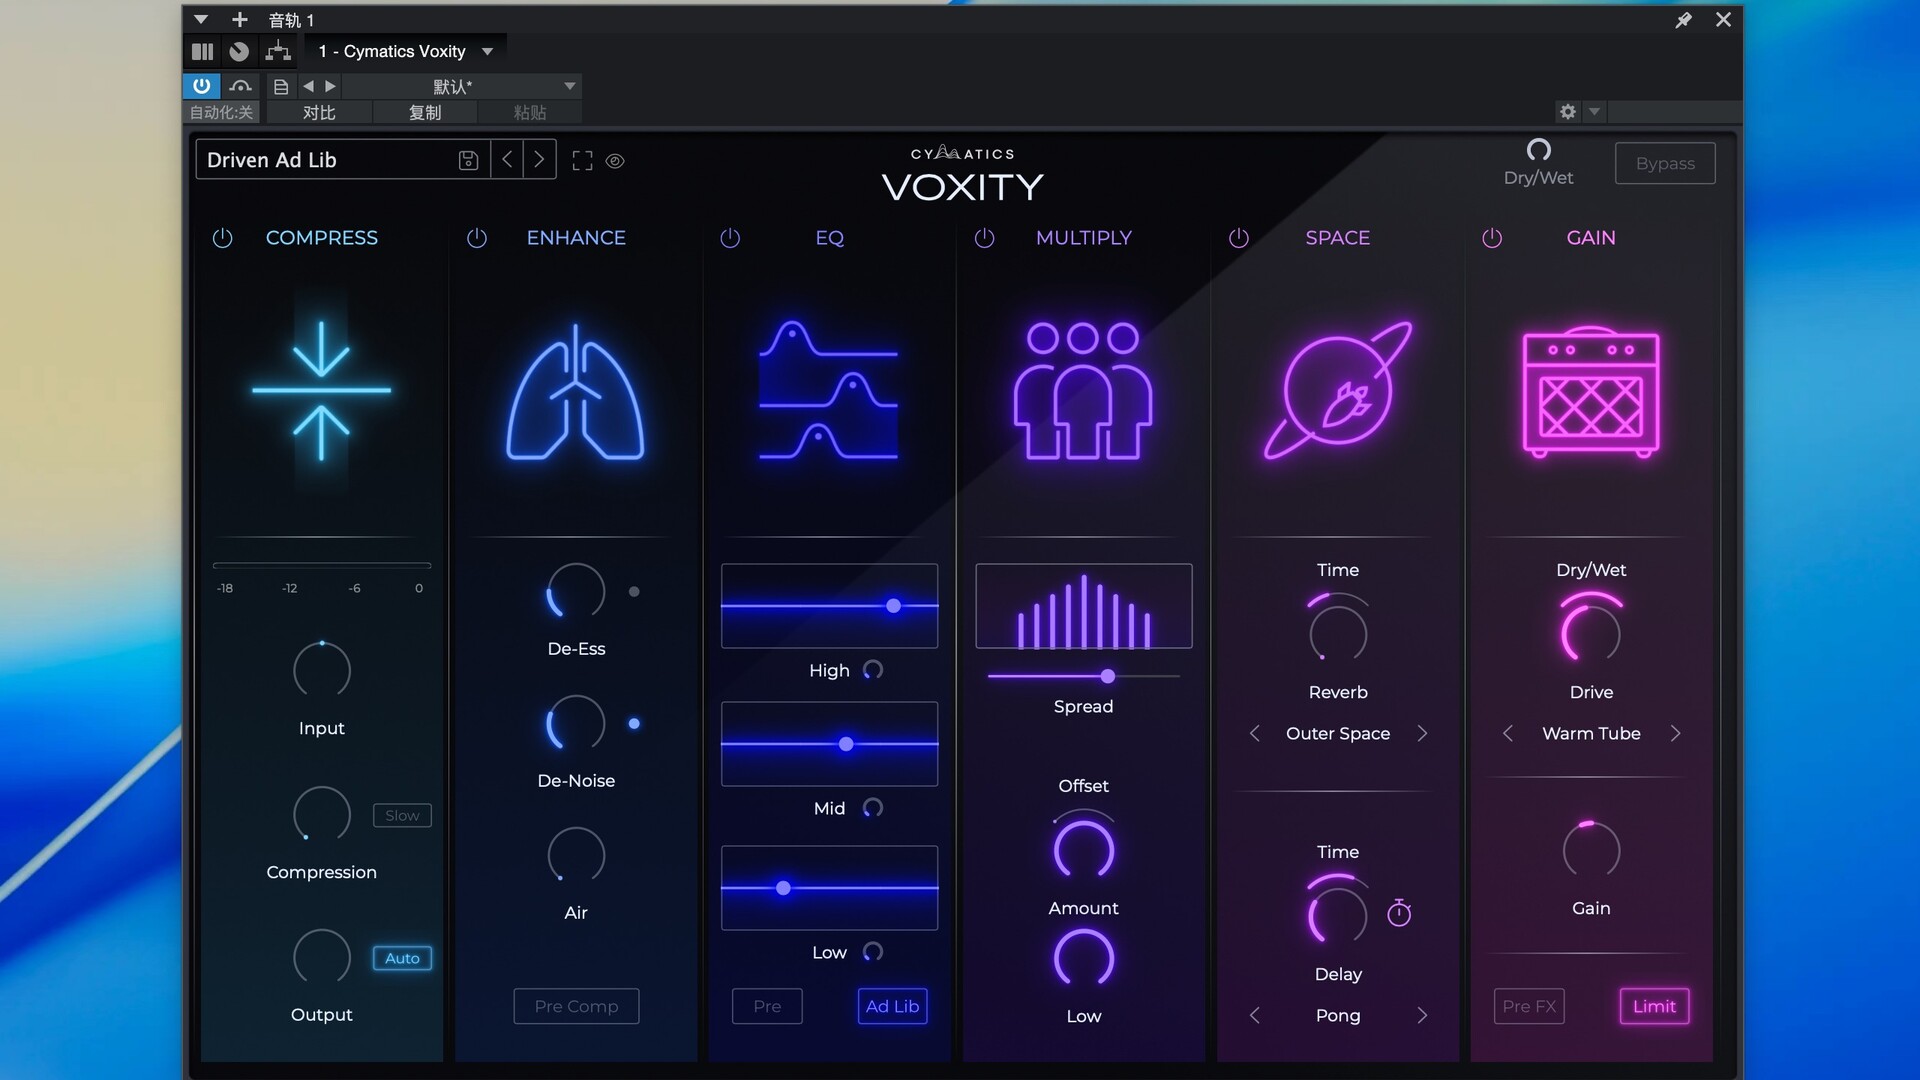Switch to previous reverb type
Image resolution: width=1920 pixels, height=1080 pixels.
(x=1255, y=734)
